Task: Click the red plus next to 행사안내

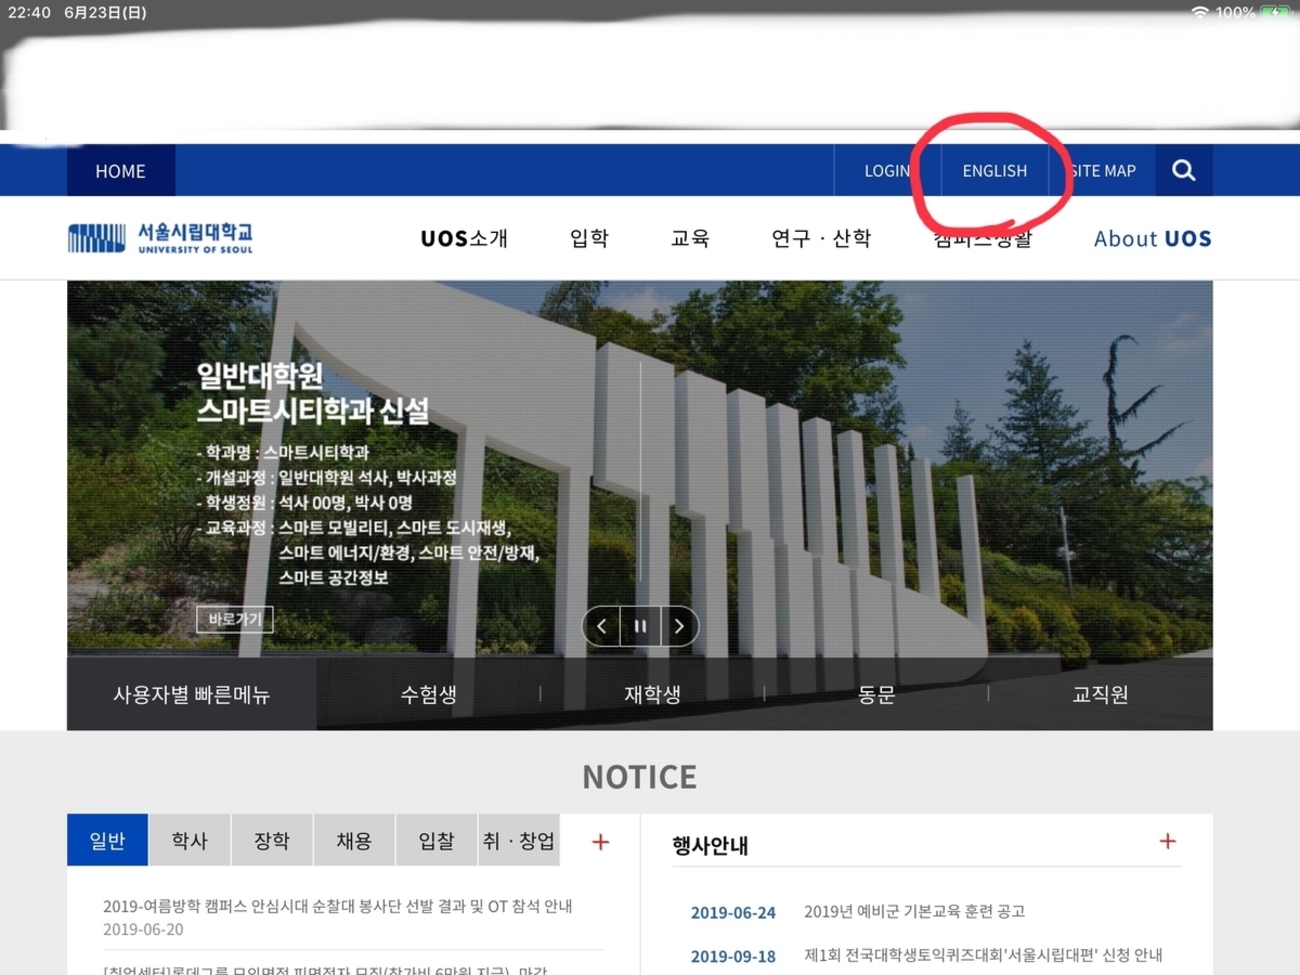Action: pos(1167,841)
